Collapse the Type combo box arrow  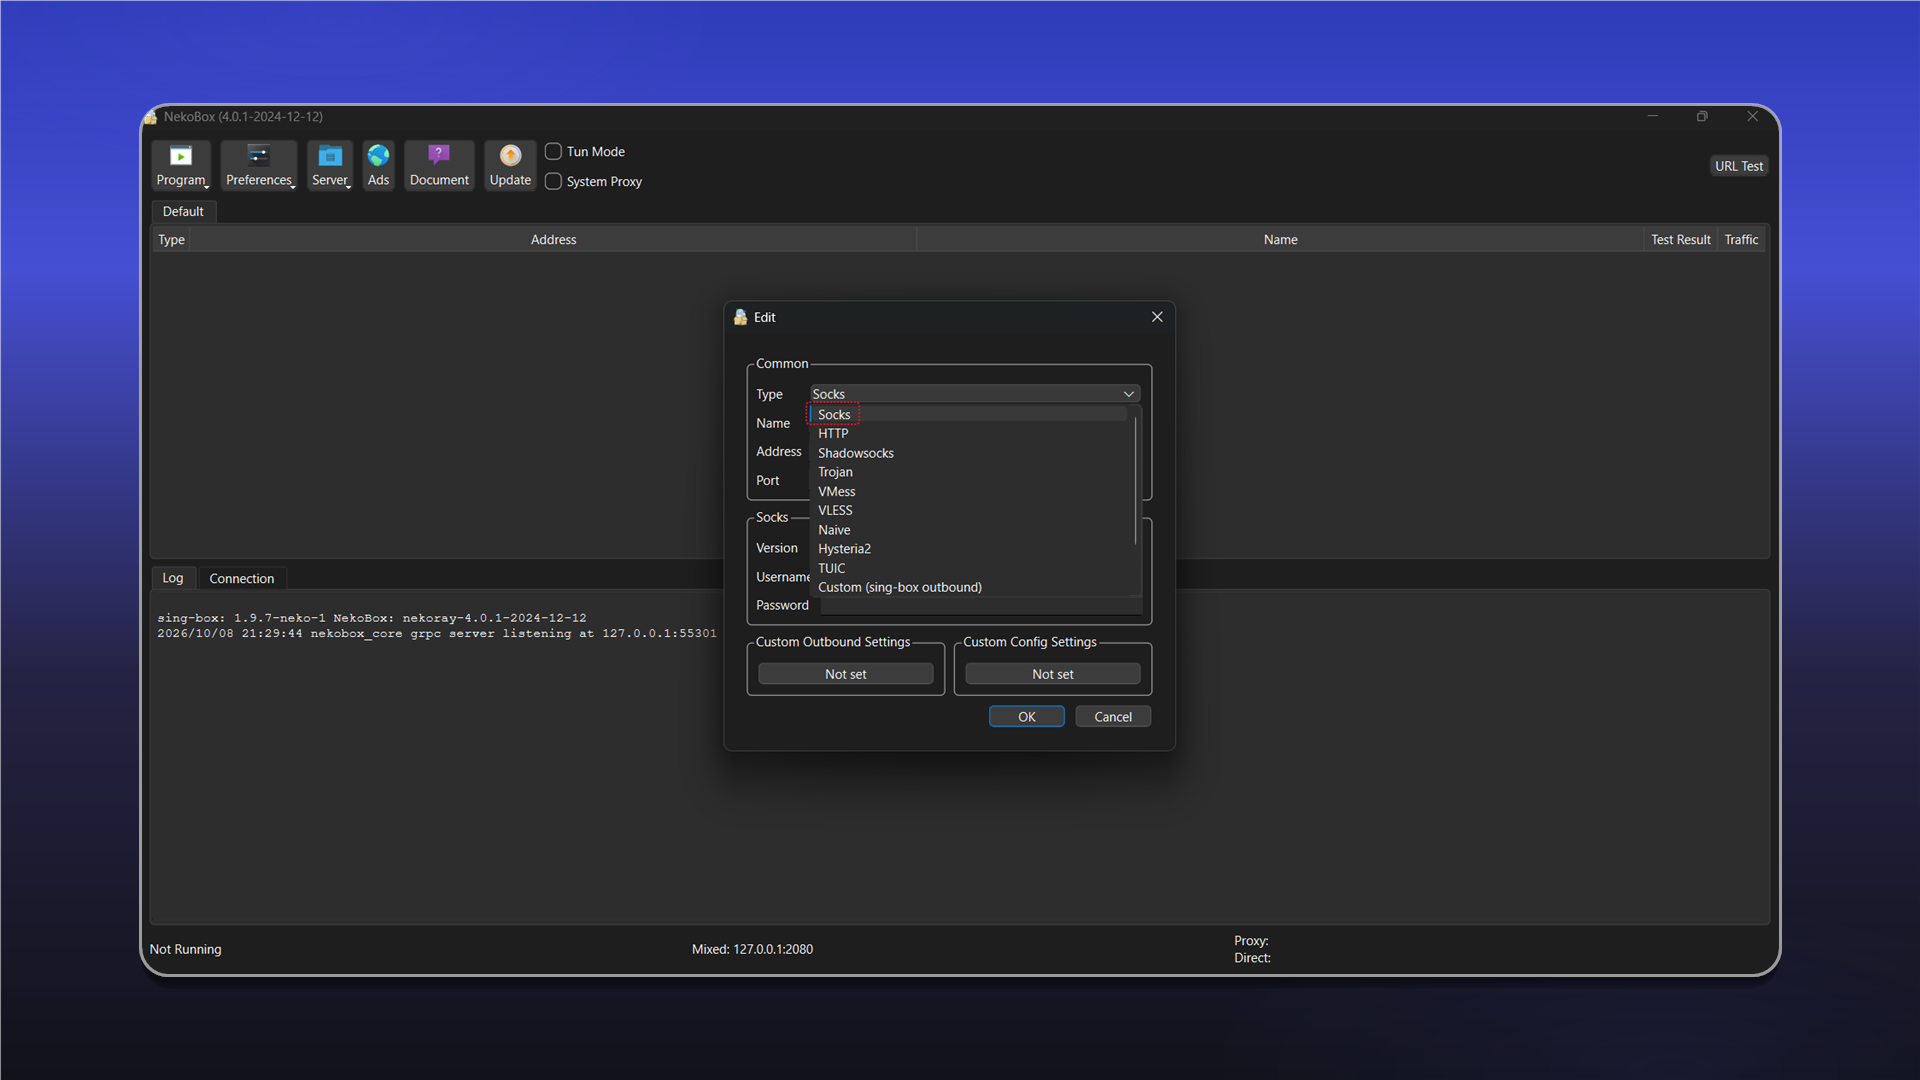pyautogui.click(x=1129, y=394)
